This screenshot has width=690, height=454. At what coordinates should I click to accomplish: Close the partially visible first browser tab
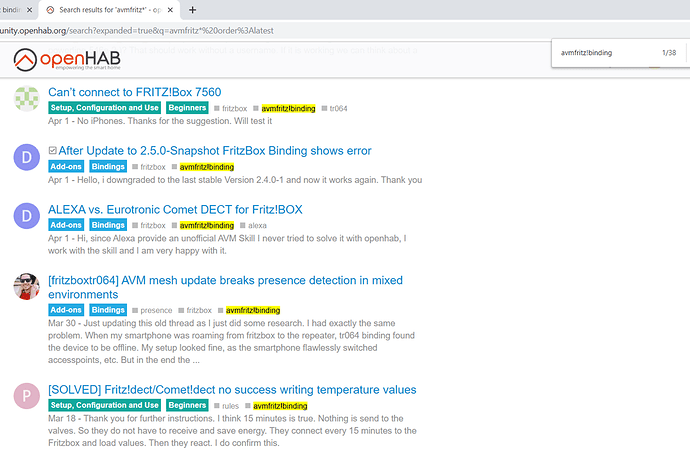pos(29,10)
